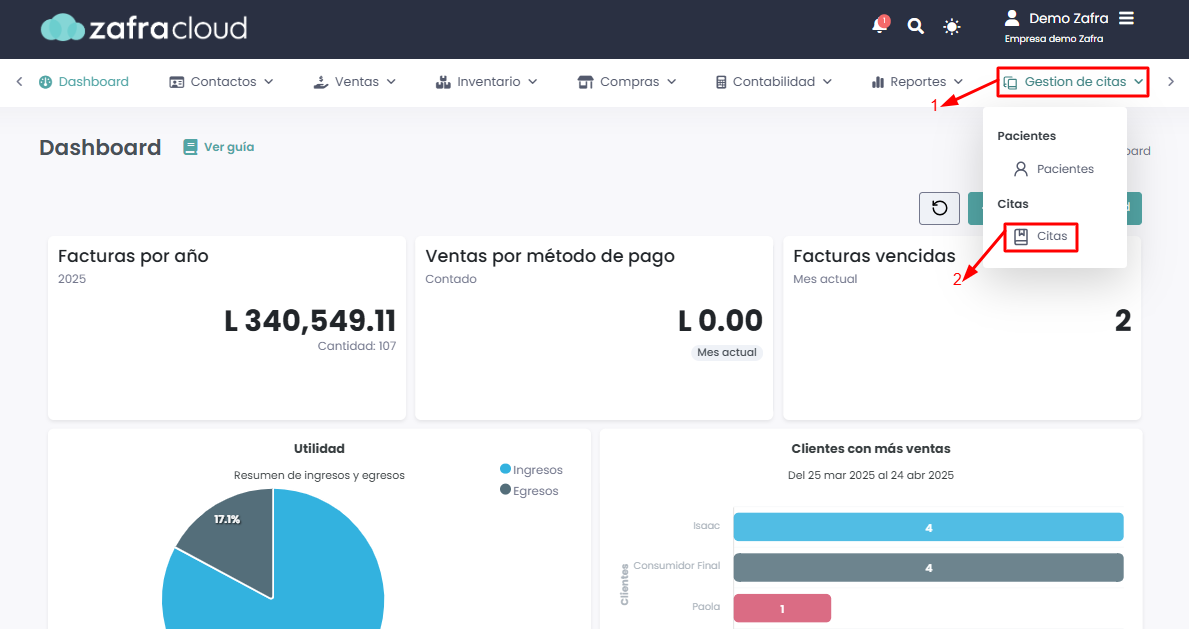Click the Compras store icon
This screenshot has height=629, width=1189.
point(585,82)
